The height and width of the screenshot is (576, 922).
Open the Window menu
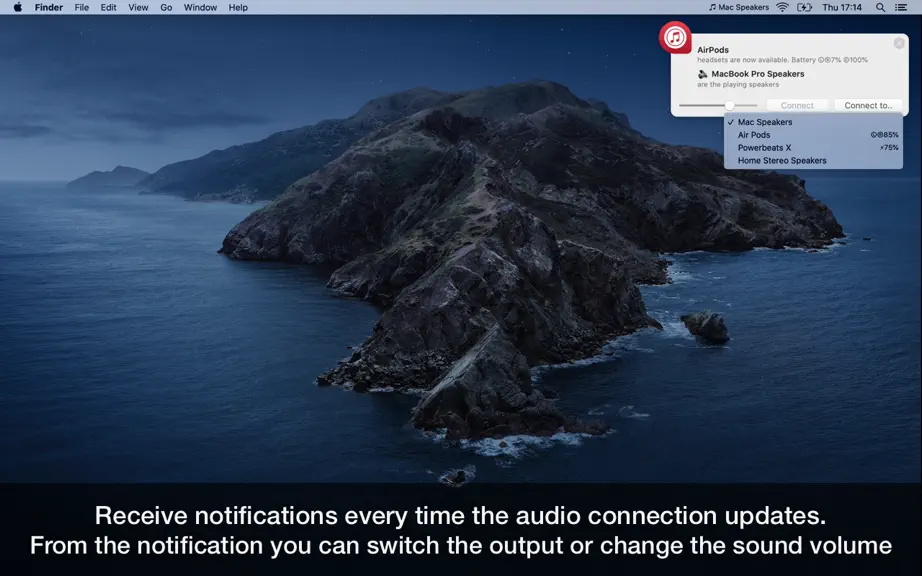(200, 7)
